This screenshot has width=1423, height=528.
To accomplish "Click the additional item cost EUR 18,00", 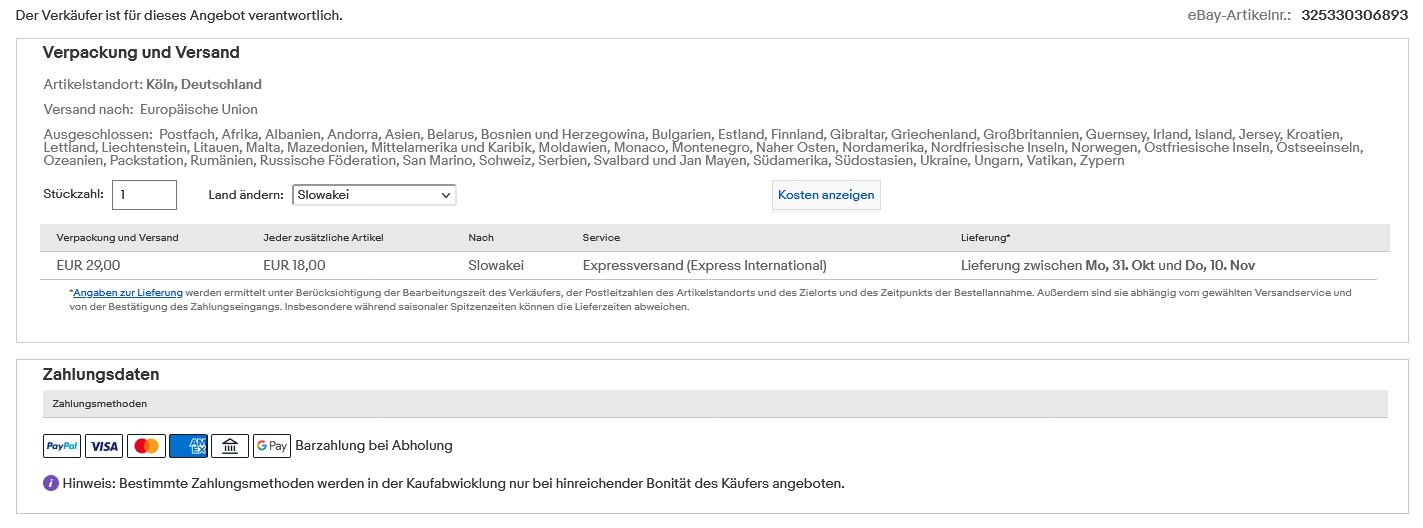I will [294, 266].
